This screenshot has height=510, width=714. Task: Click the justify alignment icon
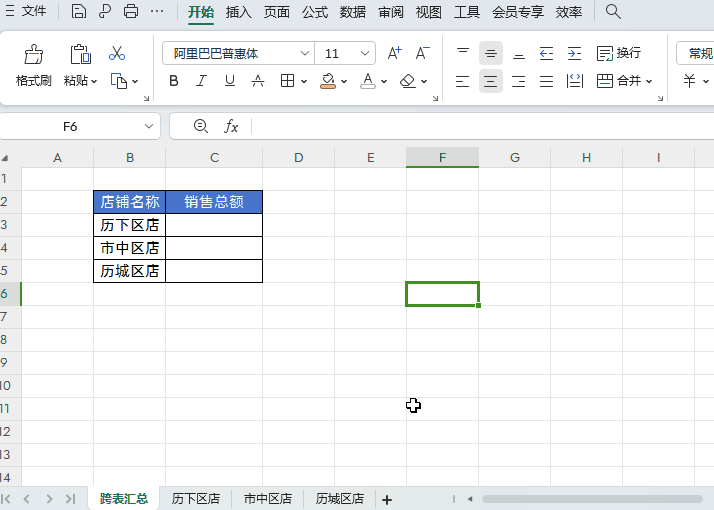pyautogui.click(x=546, y=81)
